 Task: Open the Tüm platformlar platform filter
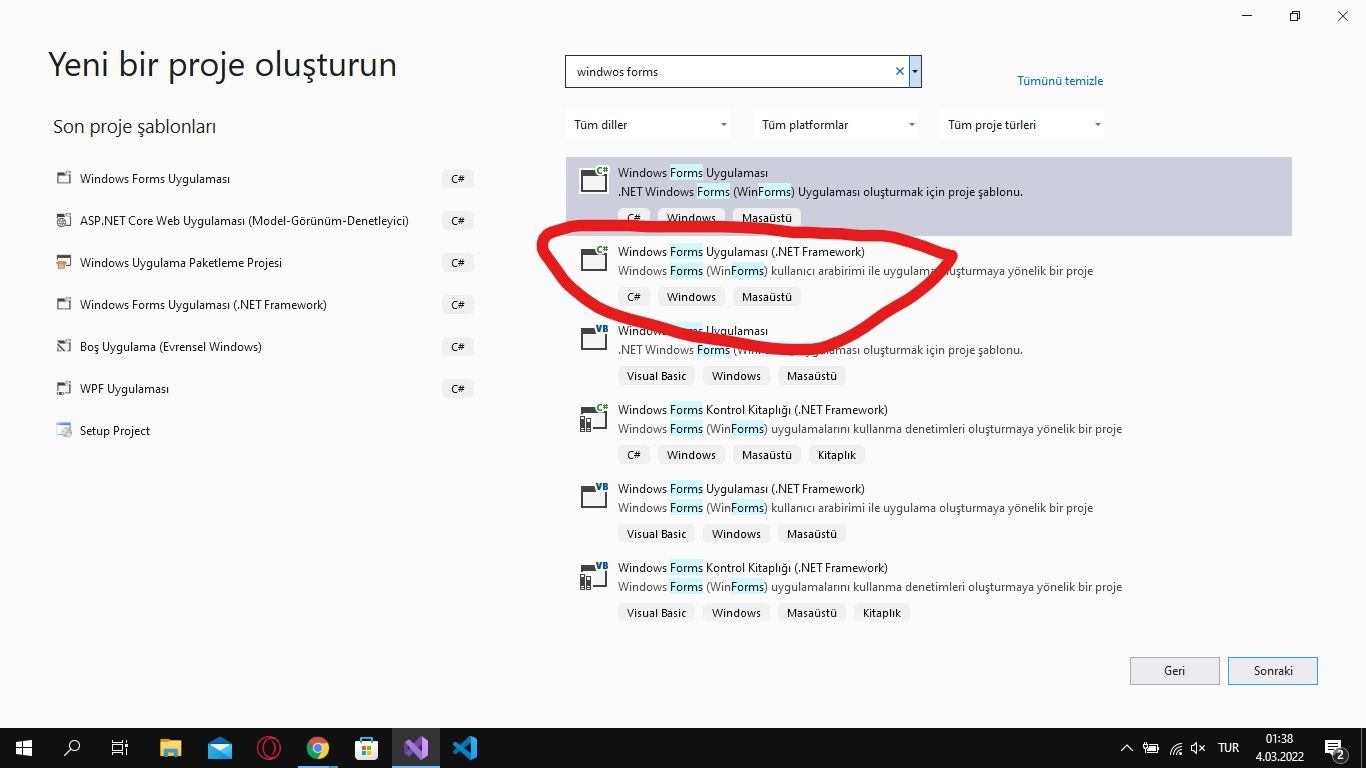point(838,125)
